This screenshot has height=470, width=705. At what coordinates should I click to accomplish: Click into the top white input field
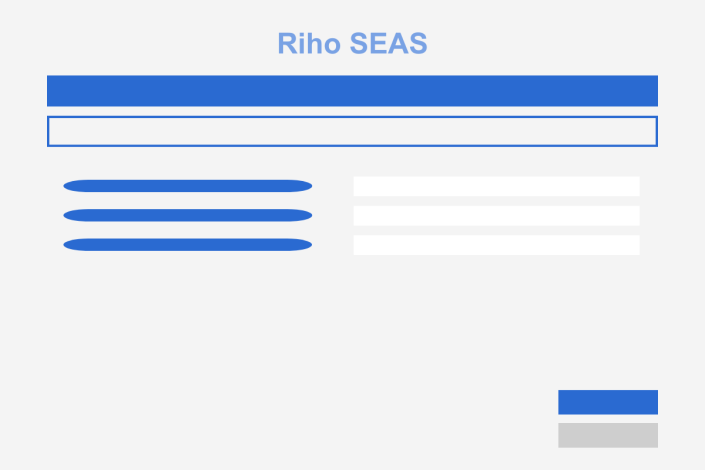[496, 186]
